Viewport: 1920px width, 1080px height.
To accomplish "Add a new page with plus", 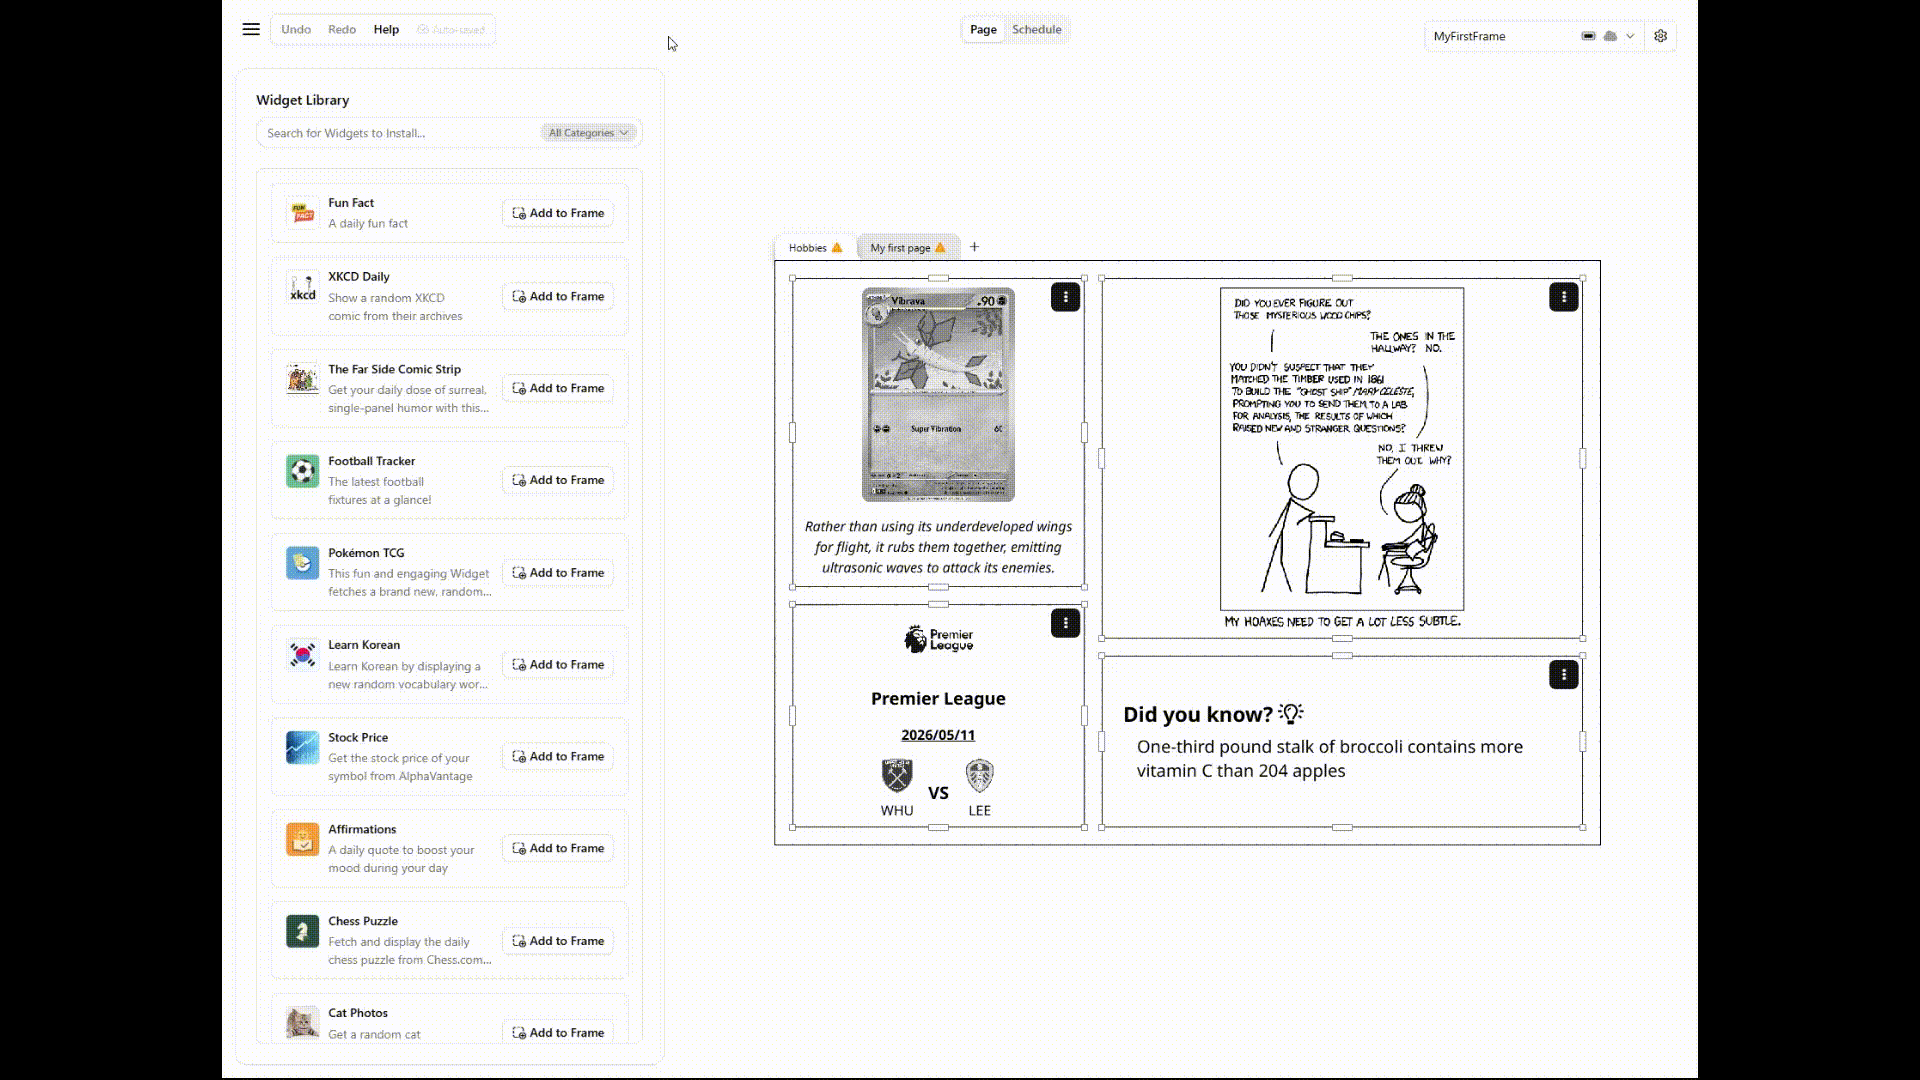I will click(974, 247).
